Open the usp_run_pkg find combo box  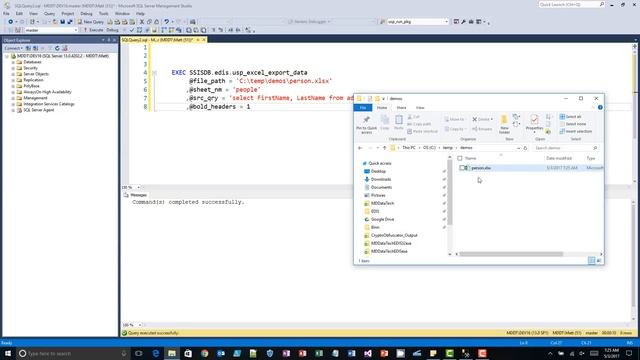pos(417,22)
